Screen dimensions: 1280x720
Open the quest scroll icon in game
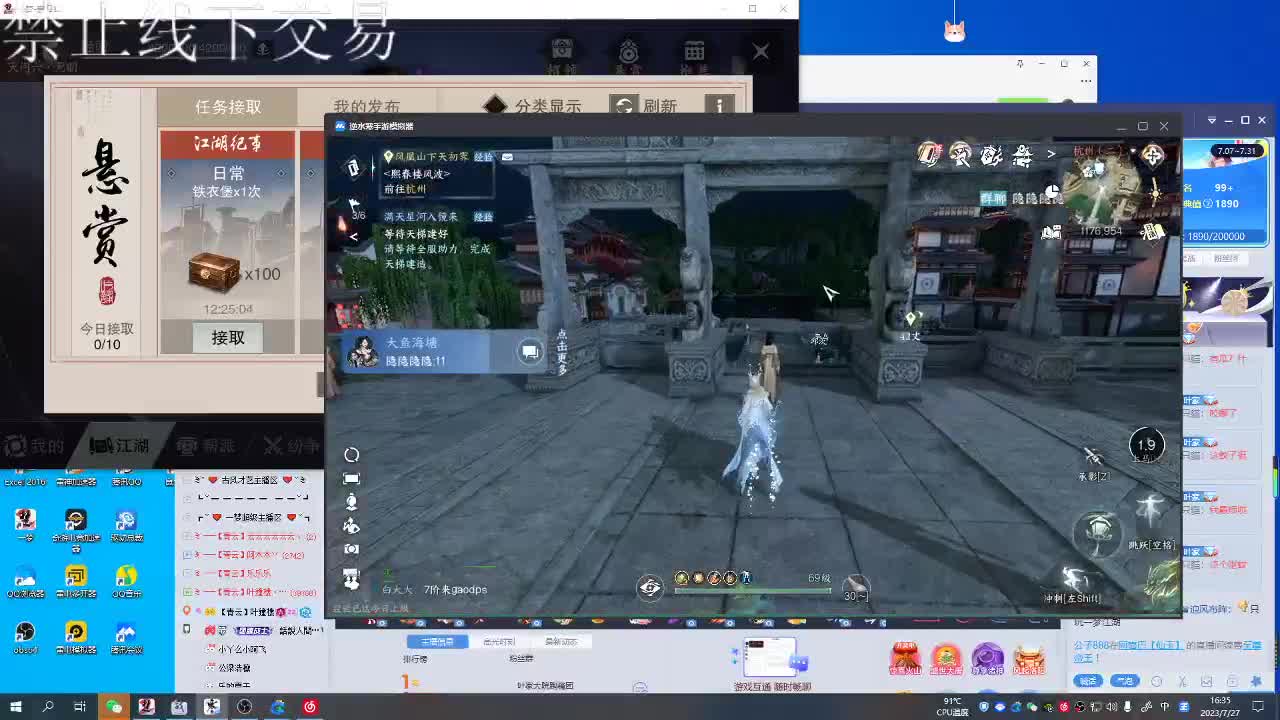[x=352, y=168]
